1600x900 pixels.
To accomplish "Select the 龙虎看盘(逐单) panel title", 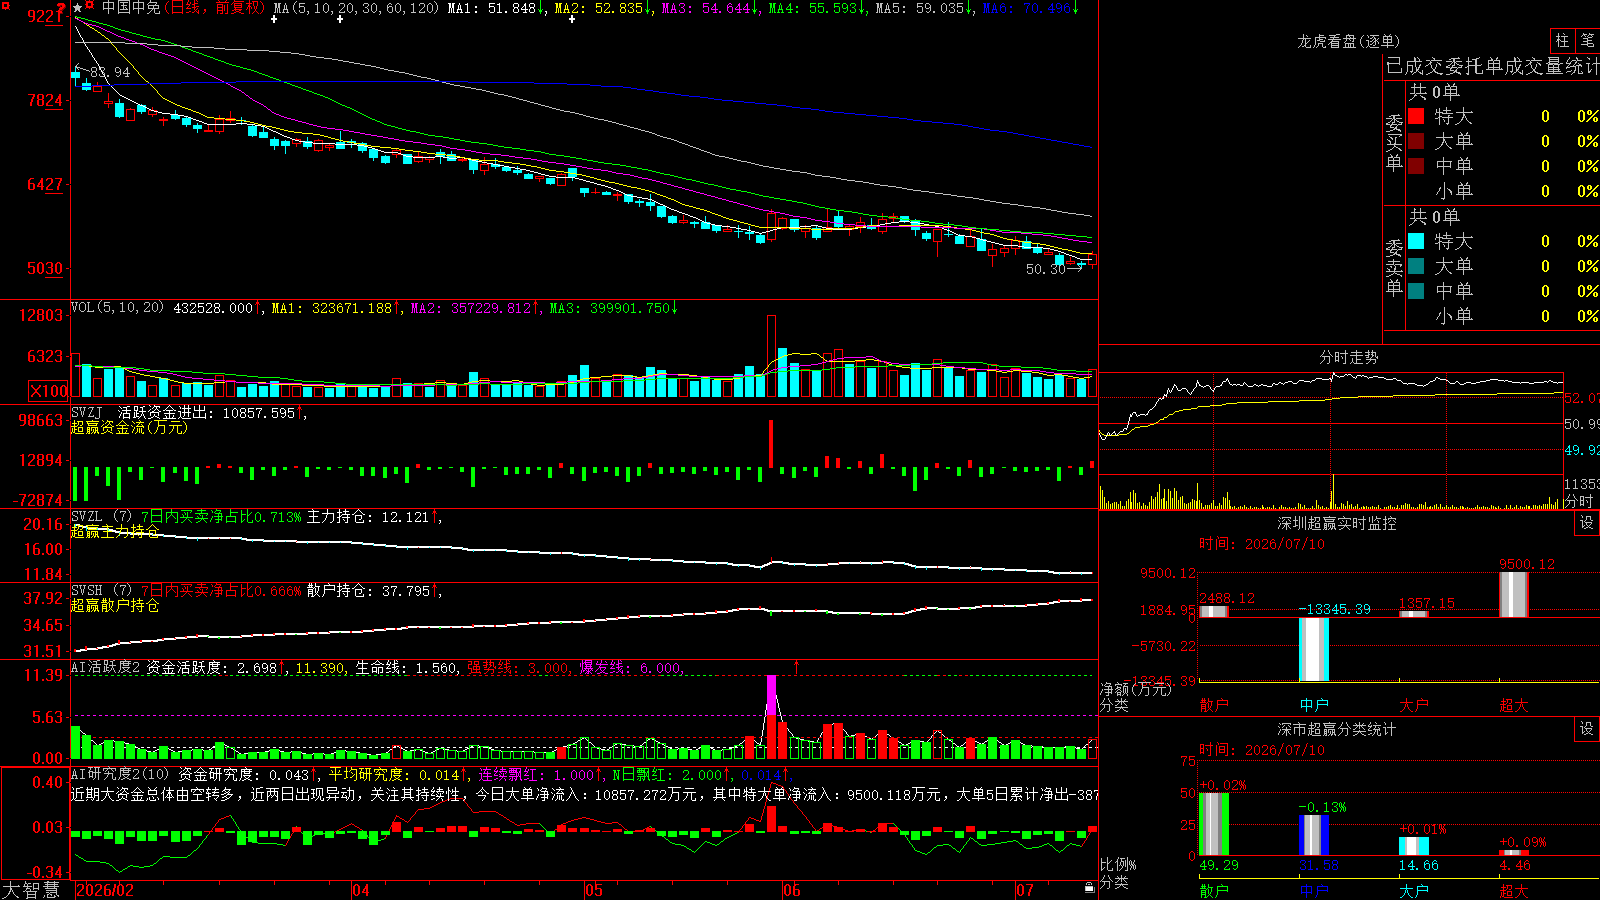I will point(1348,41).
